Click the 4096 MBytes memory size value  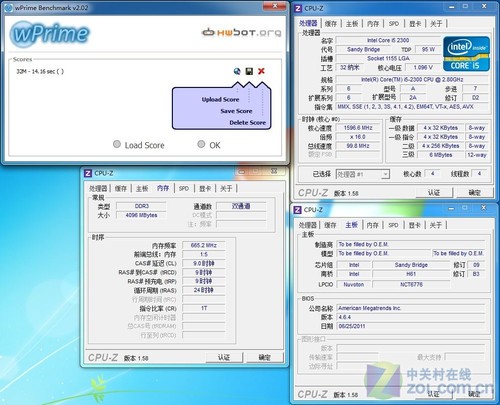click(141, 215)
